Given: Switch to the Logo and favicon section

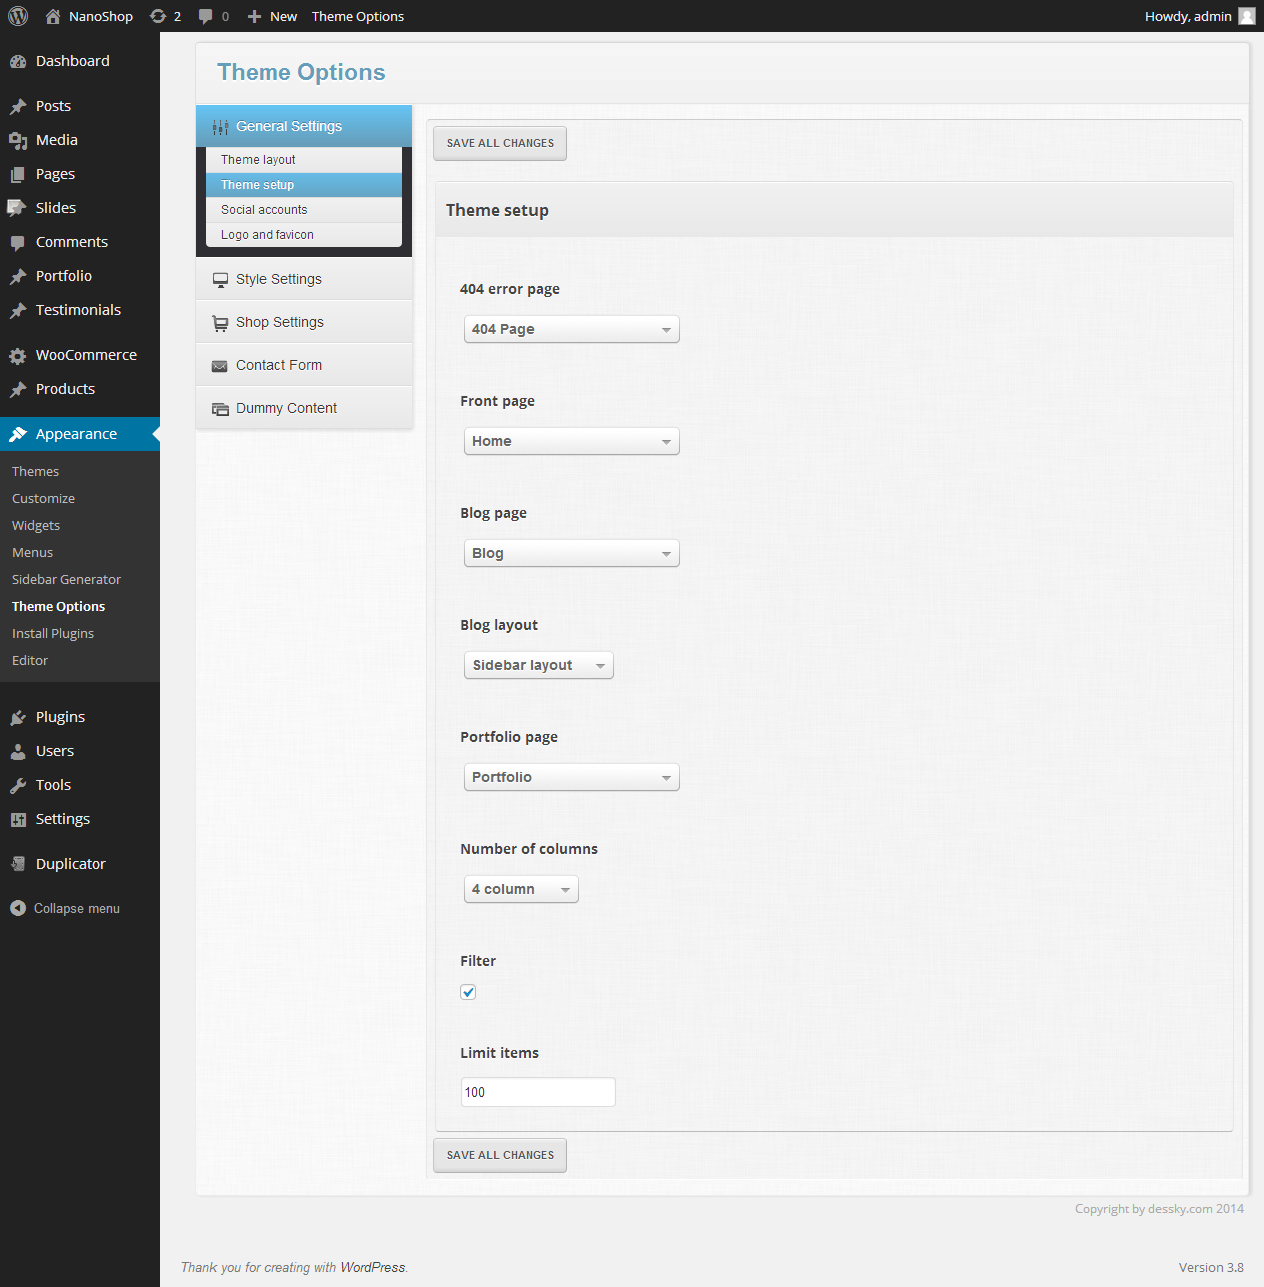Looking at the screenshot, I should (267, 235).
